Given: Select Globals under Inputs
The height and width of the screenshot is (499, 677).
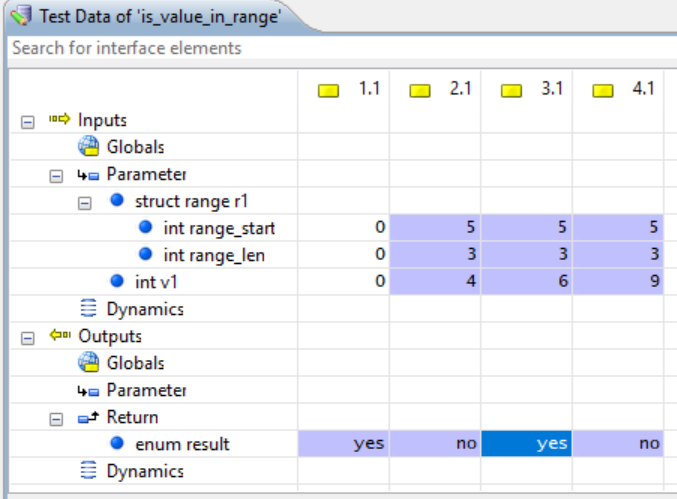Looking at the screenshot, I should [x=136, y=147].
